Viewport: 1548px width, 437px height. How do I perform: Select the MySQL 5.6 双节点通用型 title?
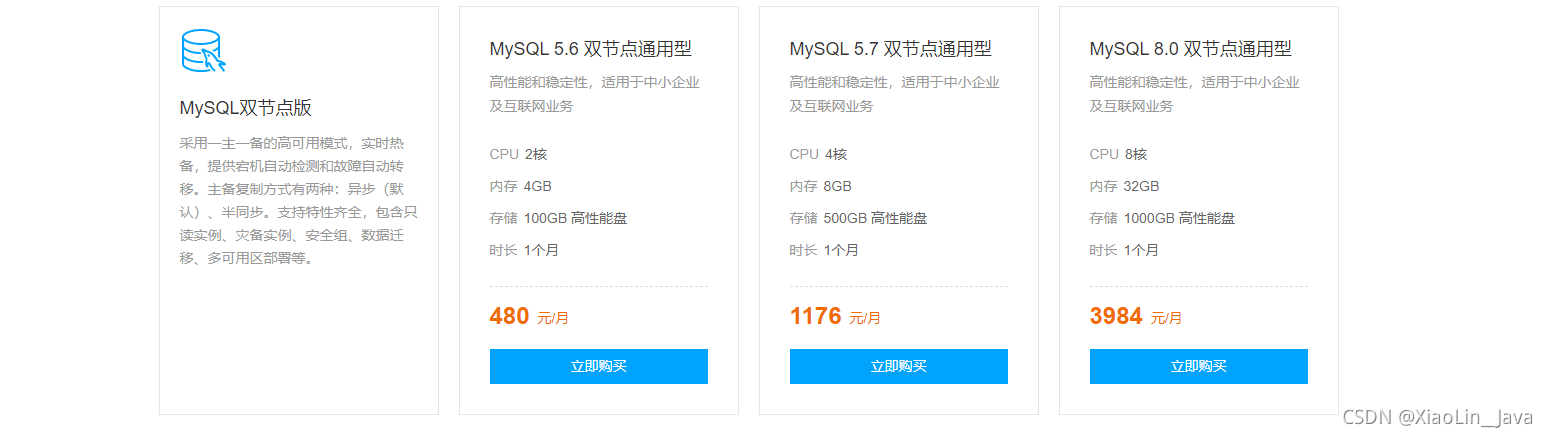tap(591, 49)
